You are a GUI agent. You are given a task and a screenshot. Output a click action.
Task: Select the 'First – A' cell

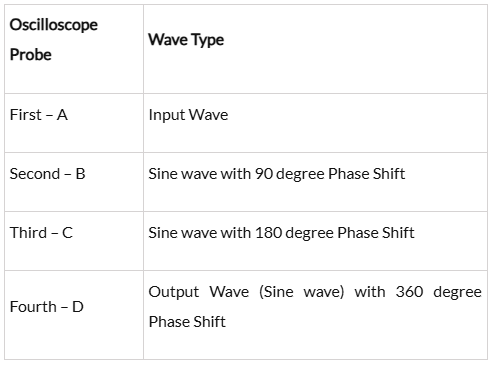pos(74,123)
